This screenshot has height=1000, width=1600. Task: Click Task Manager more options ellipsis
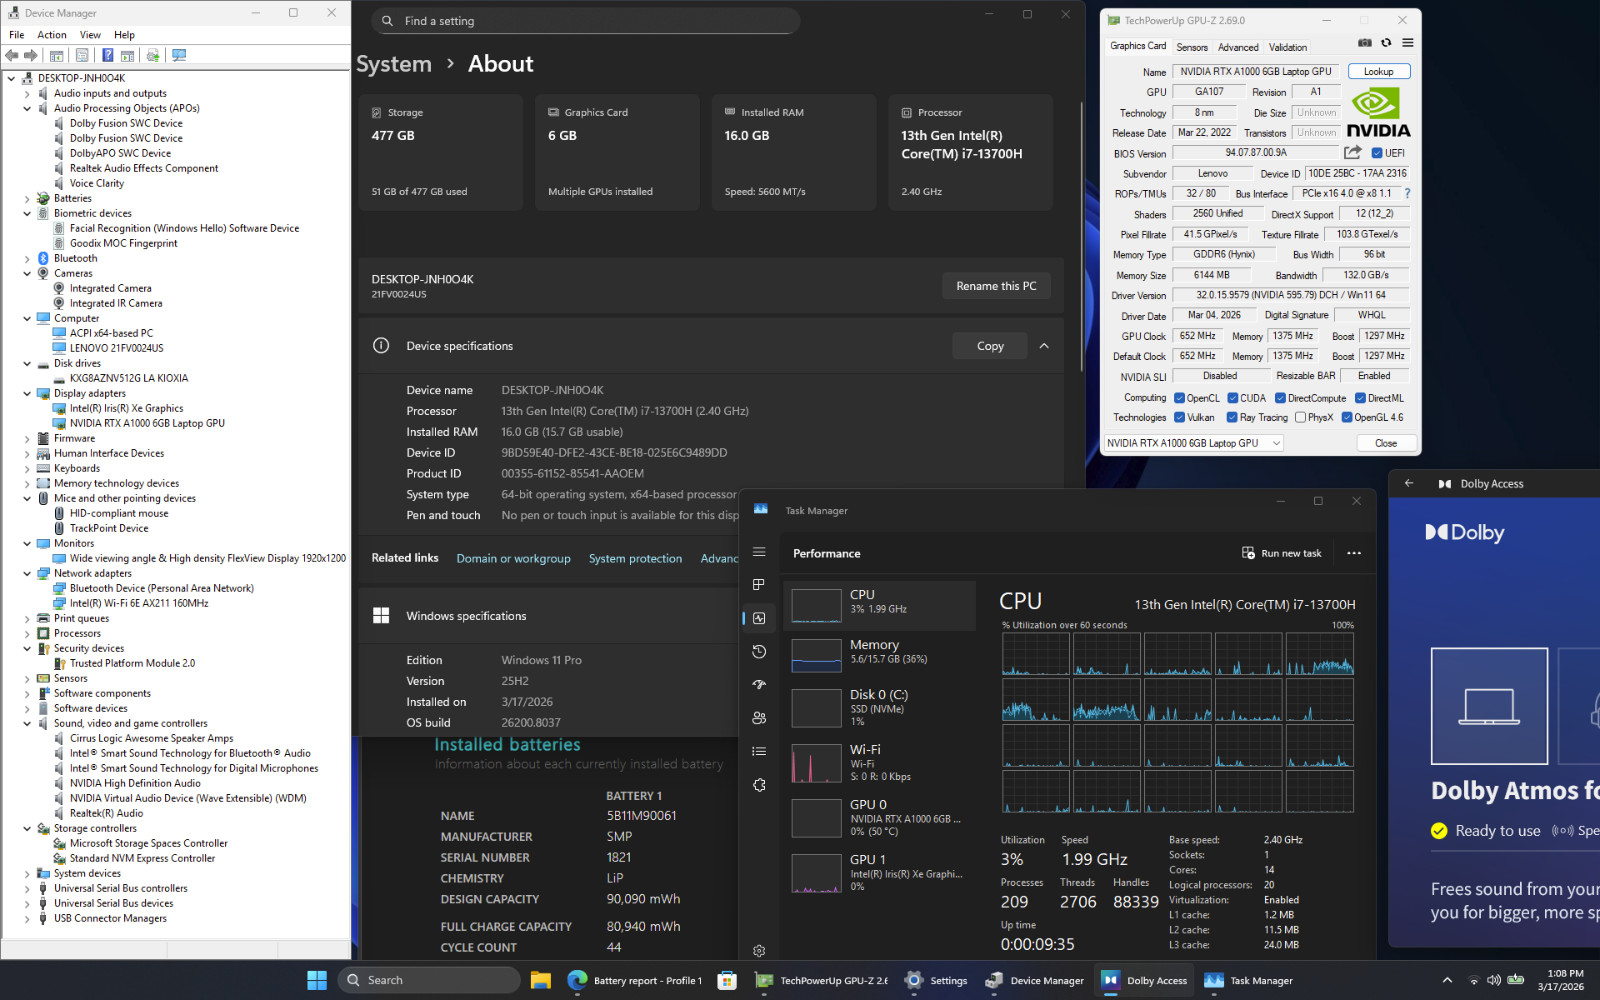1354,553
